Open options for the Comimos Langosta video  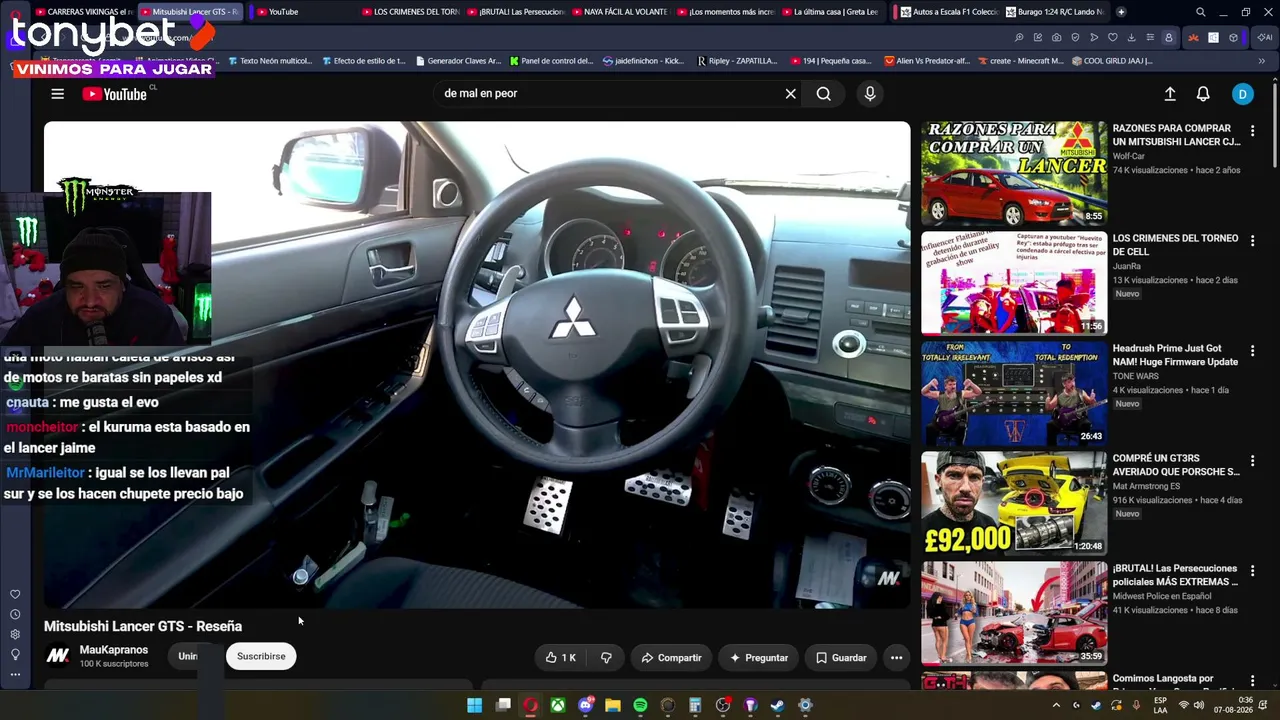tap(1252, 681)
